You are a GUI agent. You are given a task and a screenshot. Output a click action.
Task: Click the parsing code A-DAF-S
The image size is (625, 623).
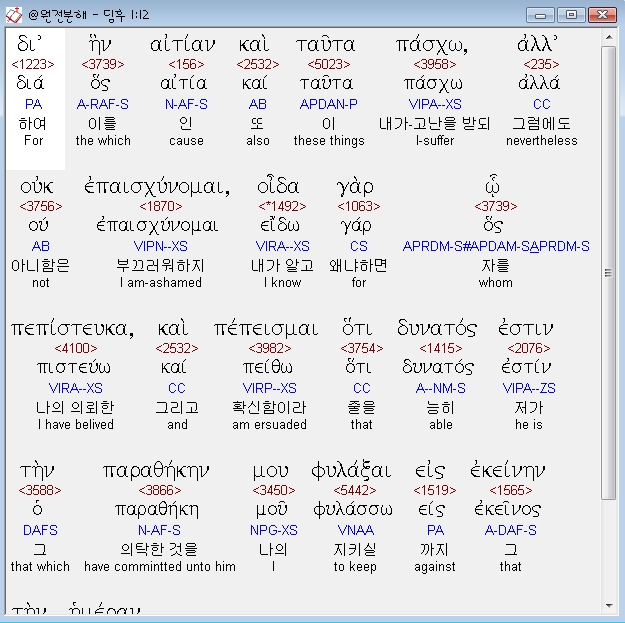pos(511,530)
